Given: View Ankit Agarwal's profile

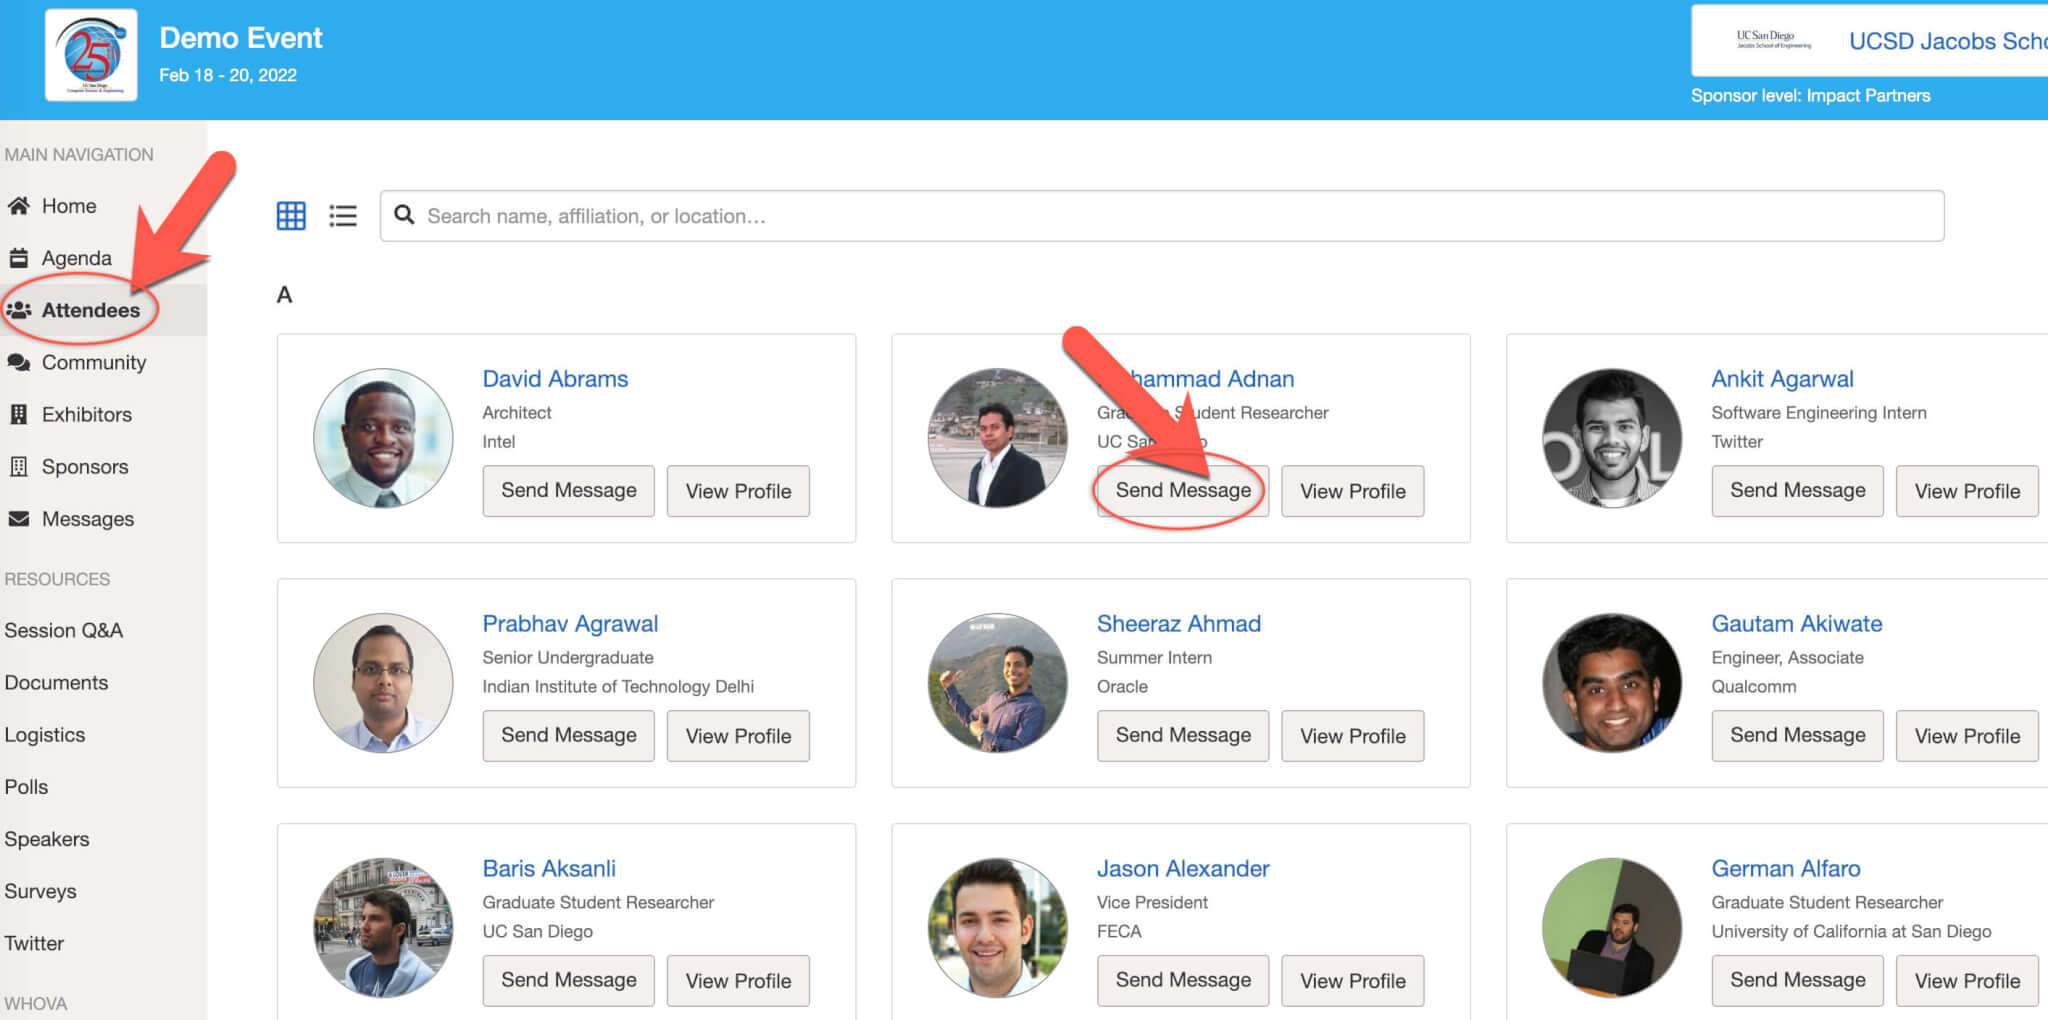Looking at the screenshot, I should click(x=1967, y=490).
